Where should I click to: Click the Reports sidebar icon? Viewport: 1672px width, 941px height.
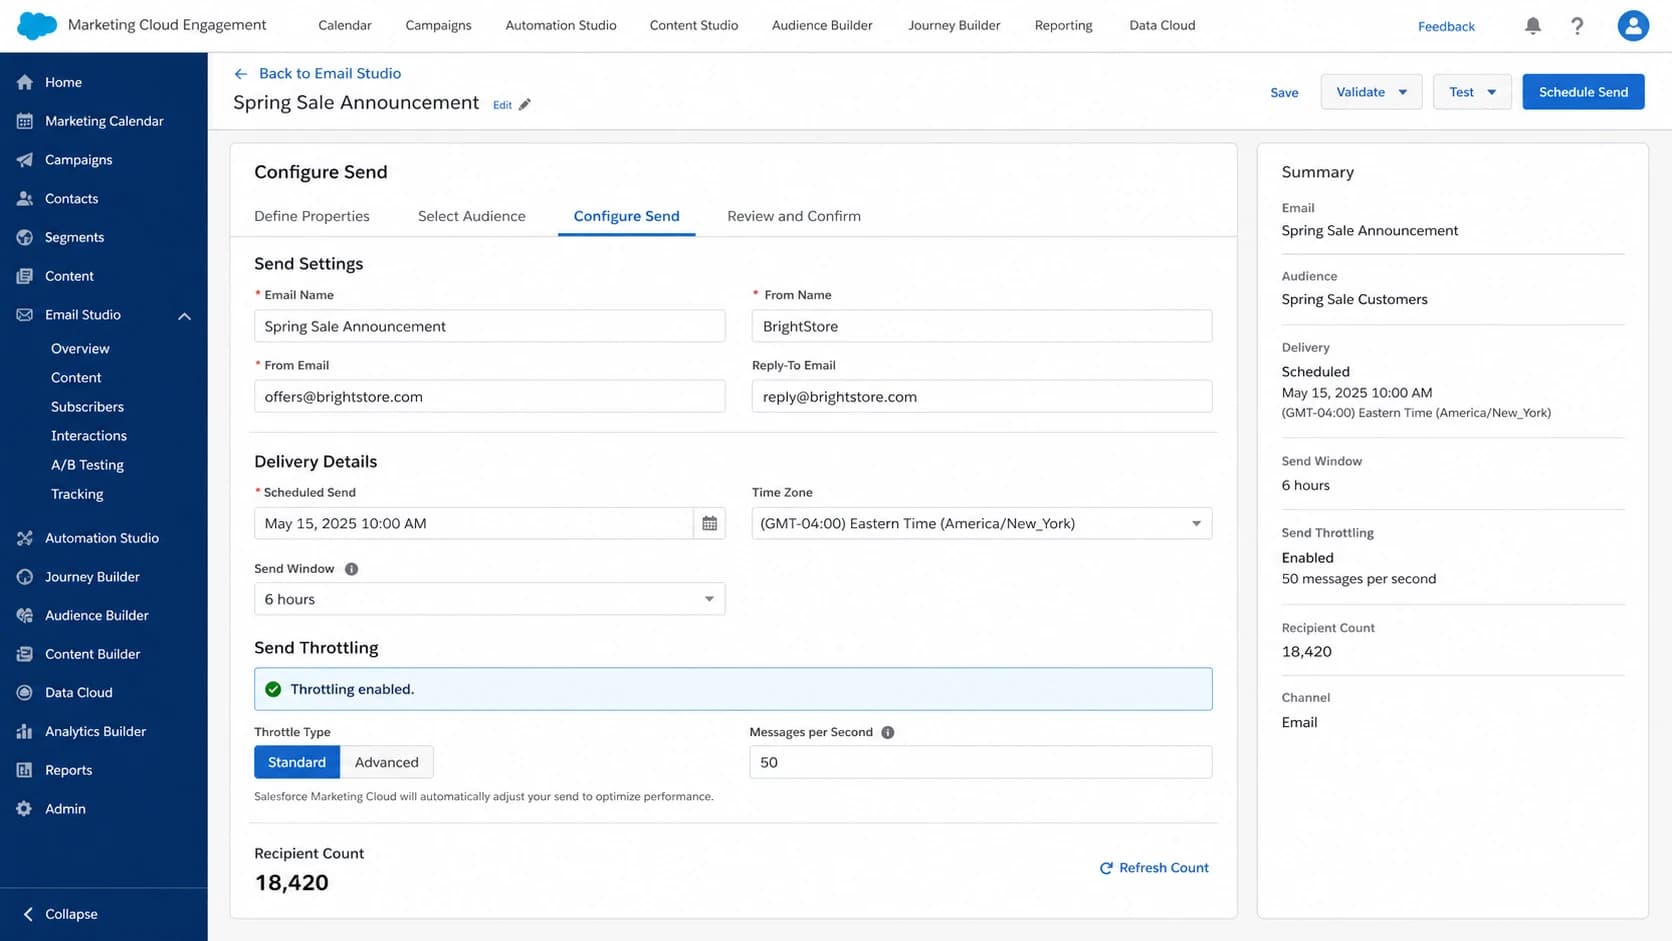click(25, 770)
